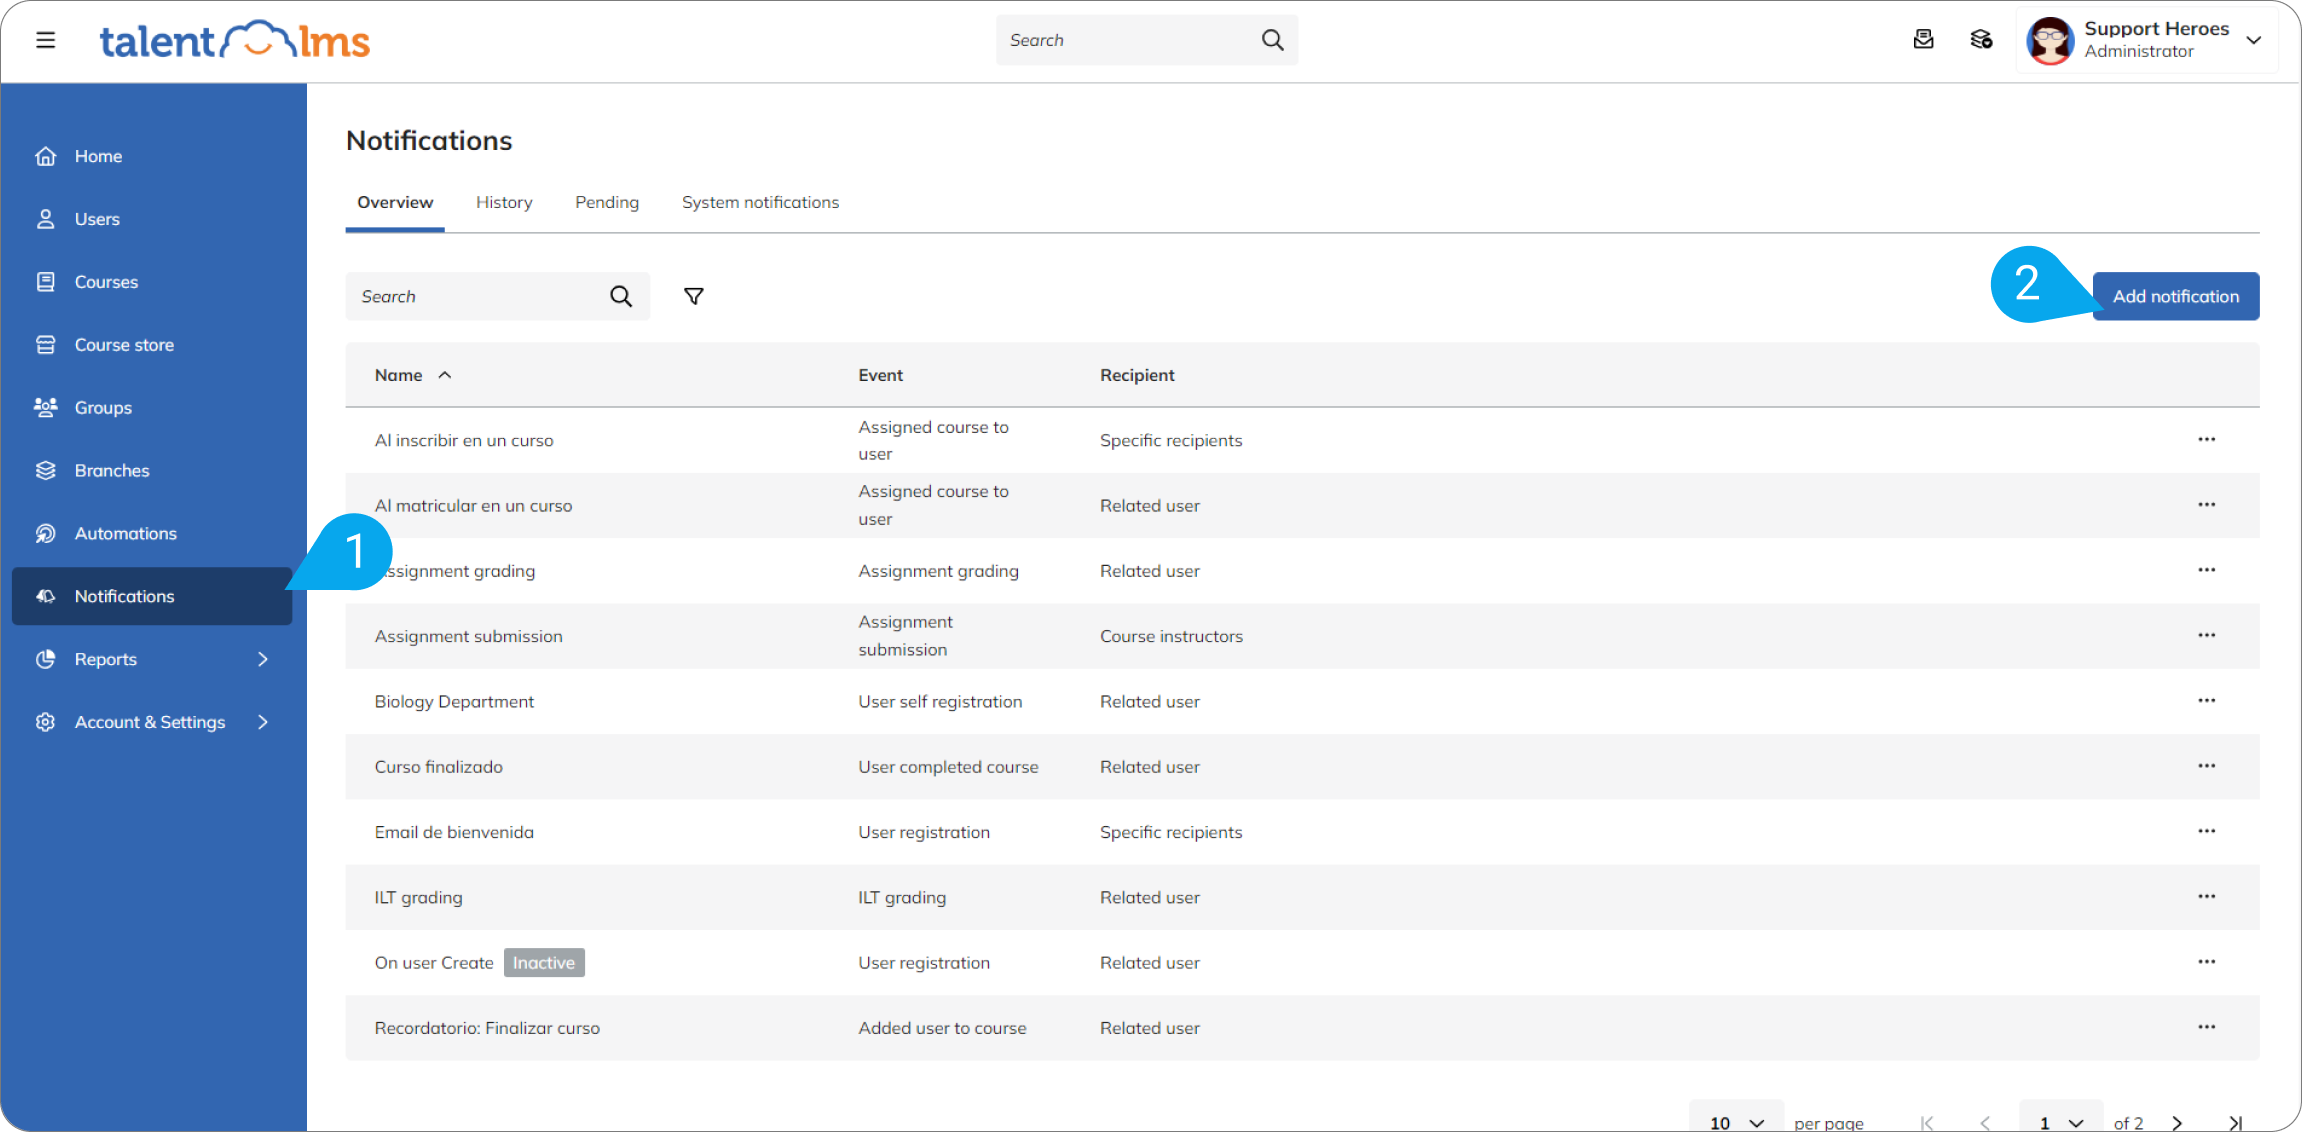This screenshot has height=1132, width=2302.
Task: Click Recordatorio: Finalizar curso name
Action: 487,1028
